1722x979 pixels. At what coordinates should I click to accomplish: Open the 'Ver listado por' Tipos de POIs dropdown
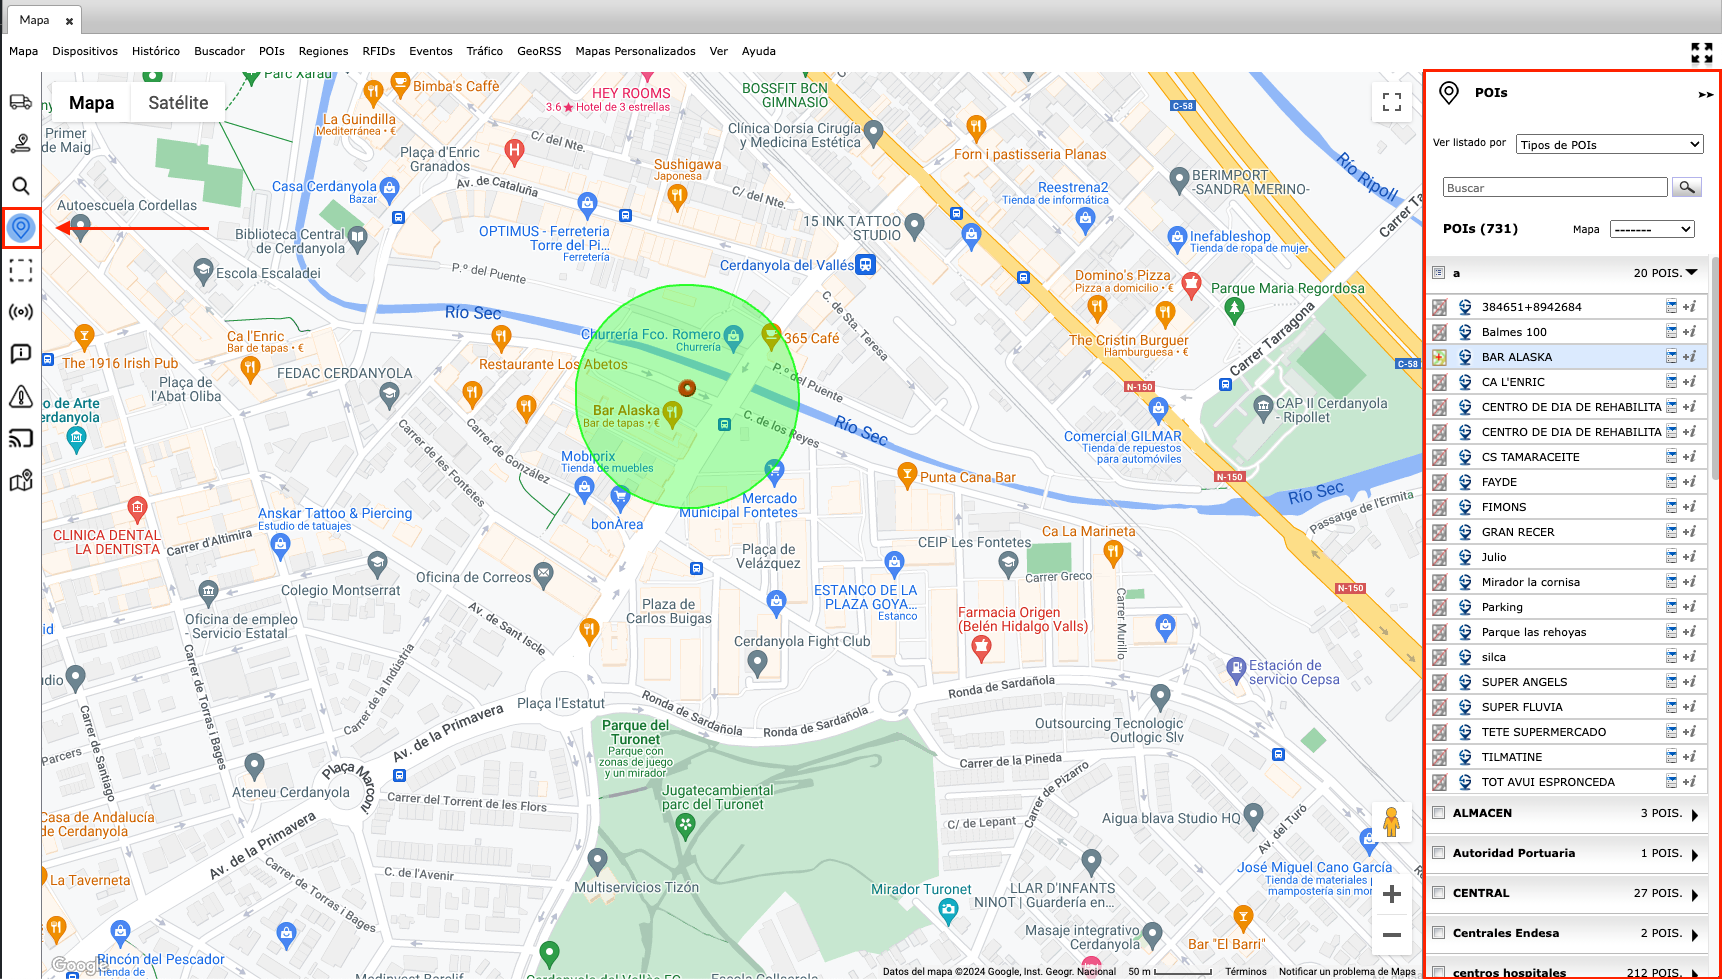1609,144
